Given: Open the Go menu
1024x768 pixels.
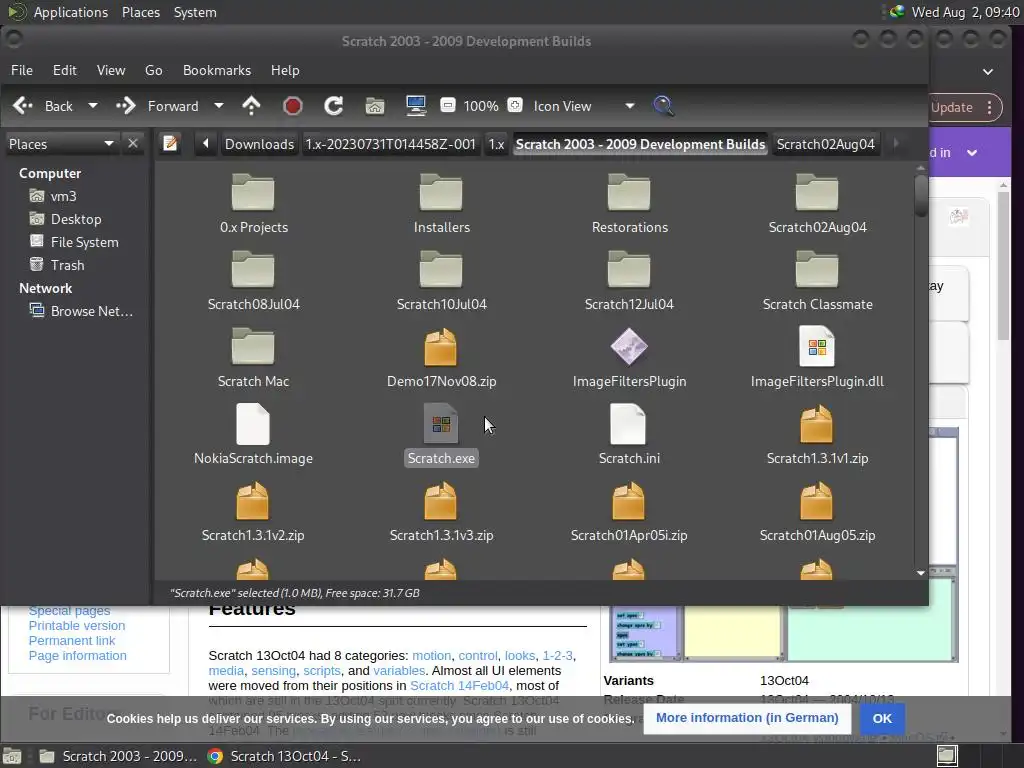Looking at the screenshot, I should pyautogui.click(x=153, y=70).
